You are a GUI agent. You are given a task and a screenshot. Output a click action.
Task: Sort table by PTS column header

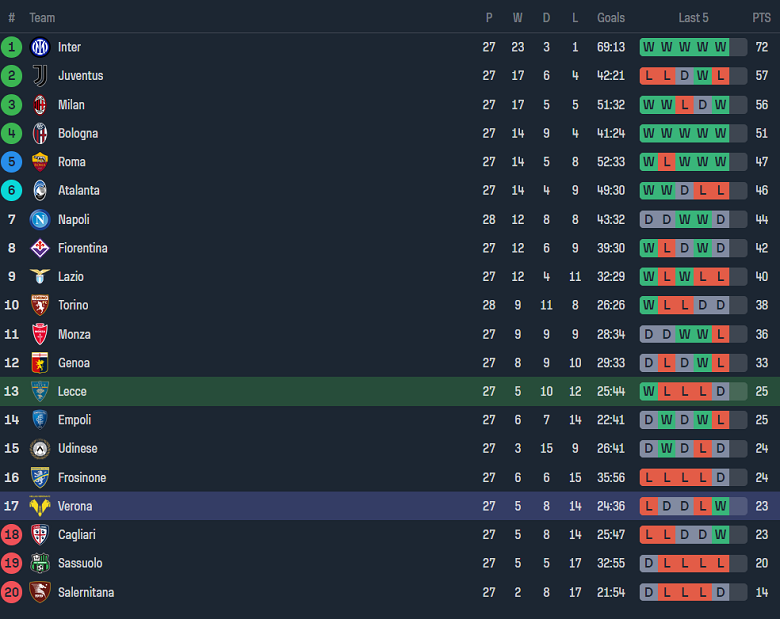click(x=761, y=18)
